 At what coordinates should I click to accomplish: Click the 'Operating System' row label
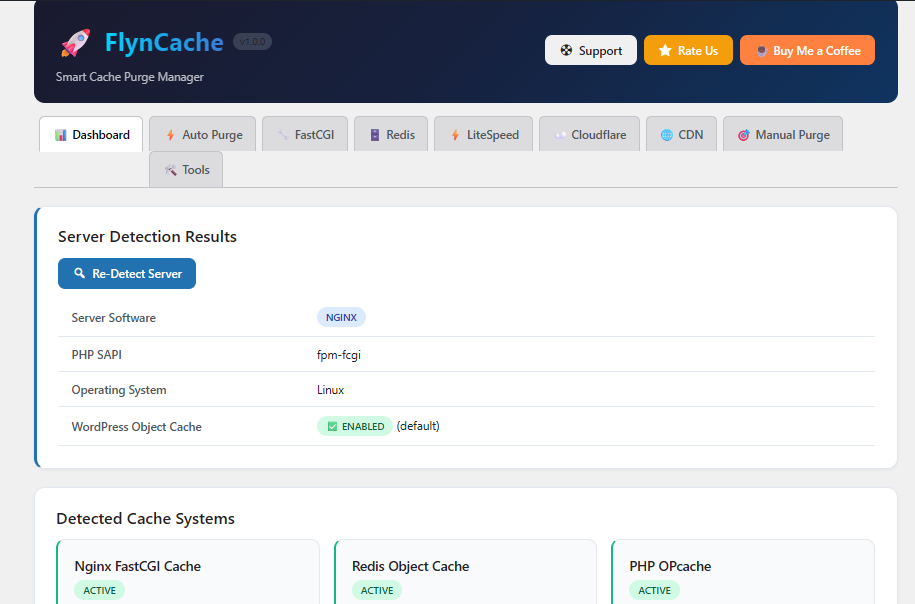click(119, 390)
